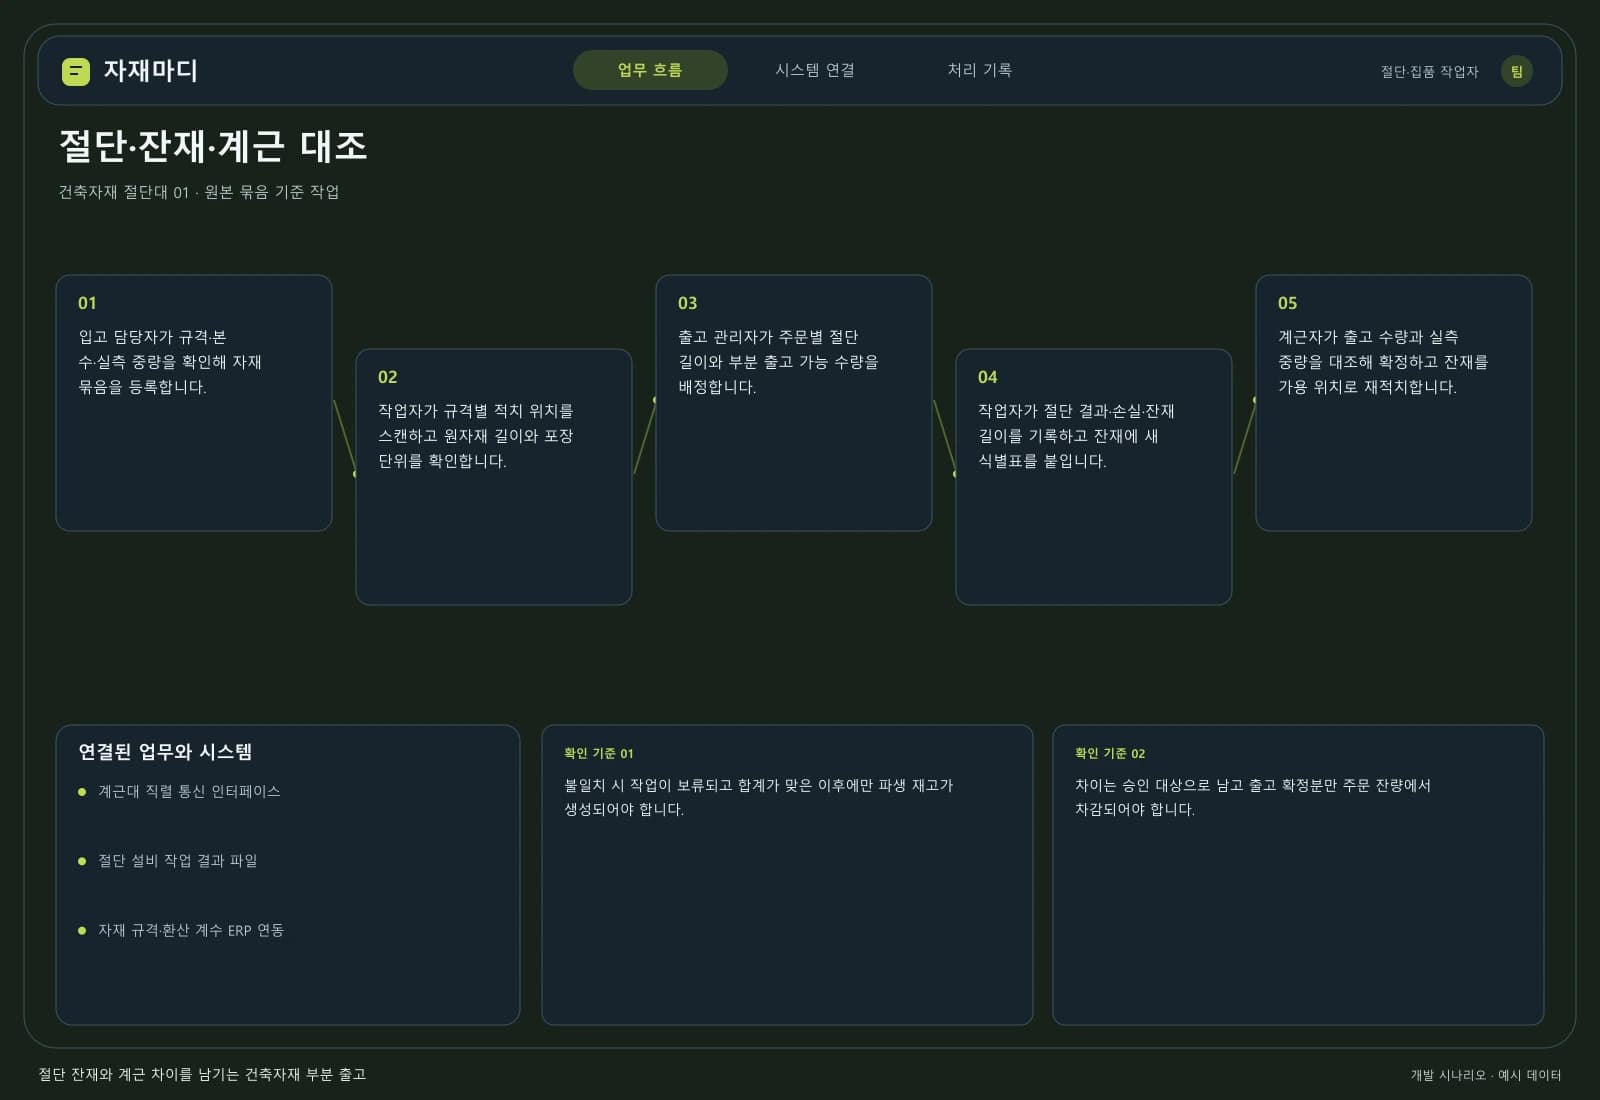The width and height of the screenshot is (1600, 1100).
Task: Click the 확인 기준 01 label
Action: 599,753
